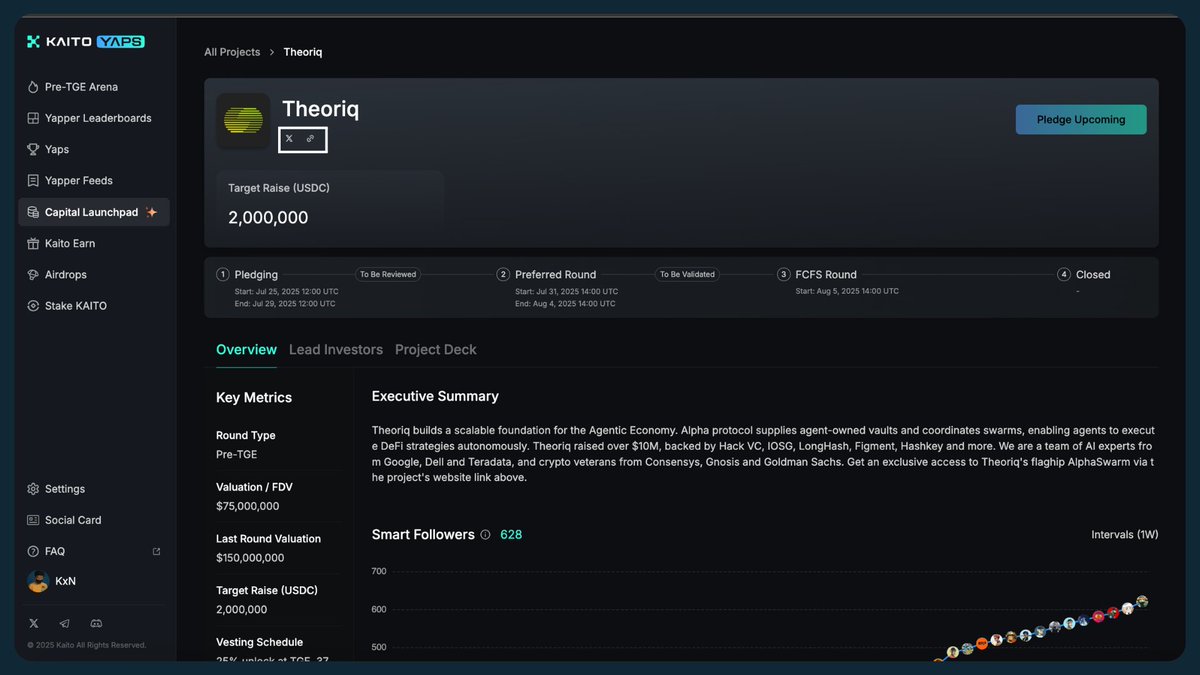Click the Smart Followers count 628

(511, 535)
